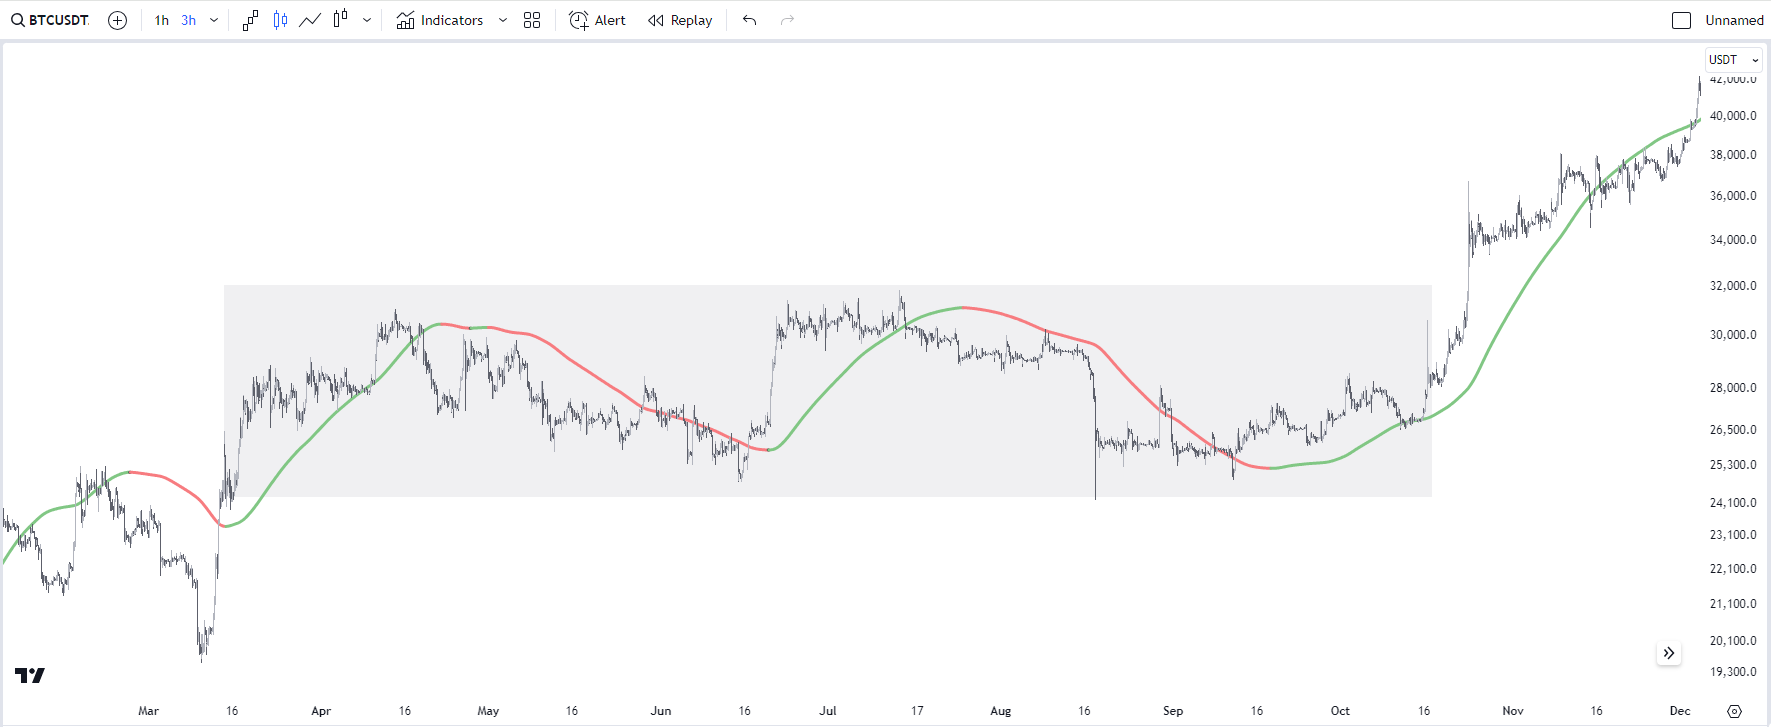Click the compare or add symbol plus icon
1771x727 pixels.
[117, 20]
